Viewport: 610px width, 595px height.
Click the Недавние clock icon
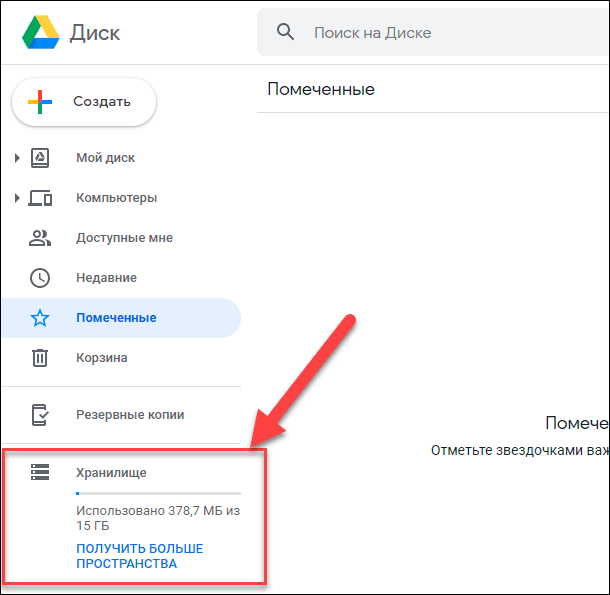[x=40, y=278]
